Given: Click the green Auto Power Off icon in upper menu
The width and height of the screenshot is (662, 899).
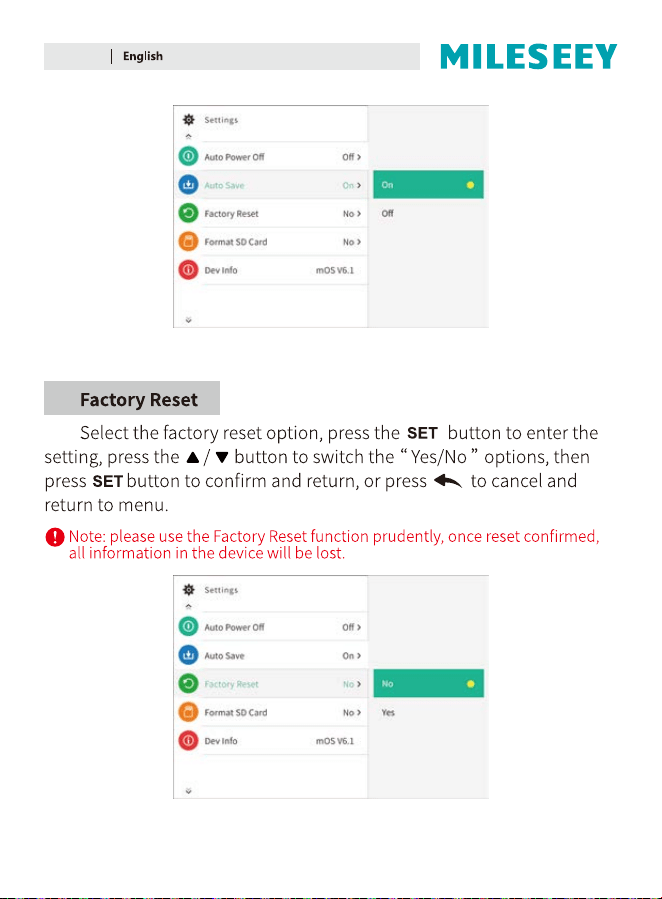Looking at the screenshot, I should click(188, 156).
